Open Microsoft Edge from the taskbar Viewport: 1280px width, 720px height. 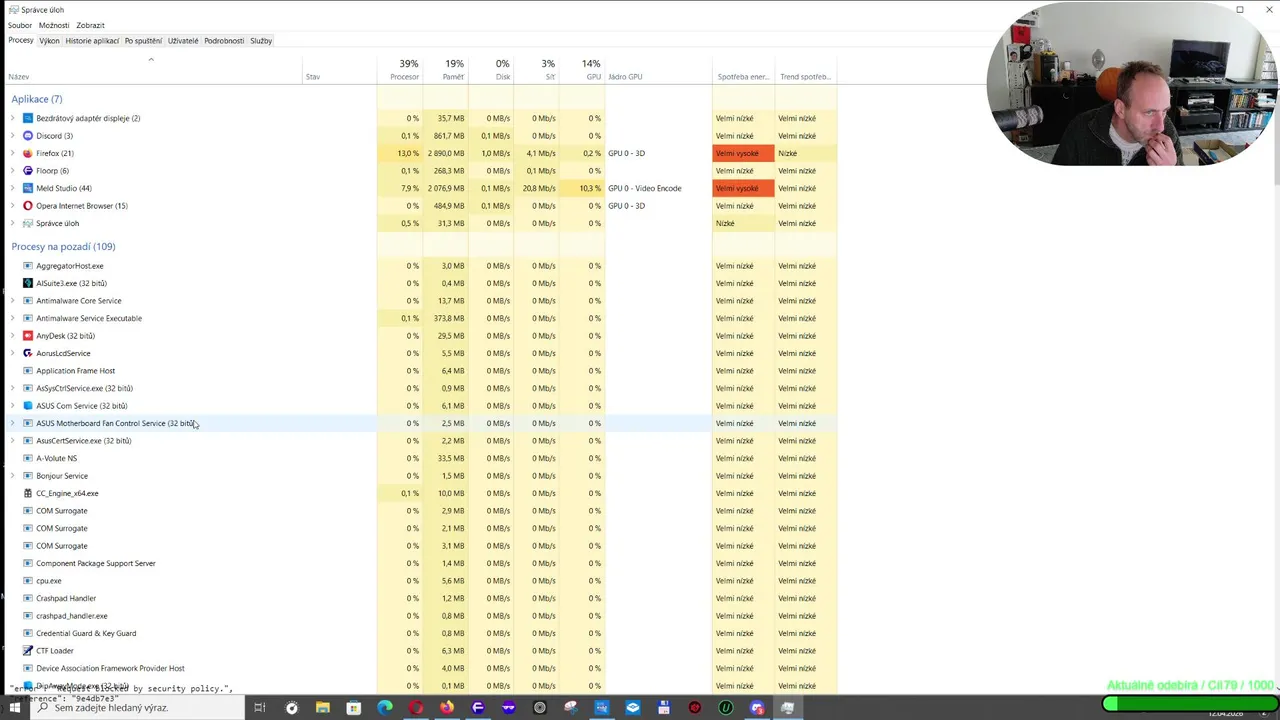click(x=385, y=708)
